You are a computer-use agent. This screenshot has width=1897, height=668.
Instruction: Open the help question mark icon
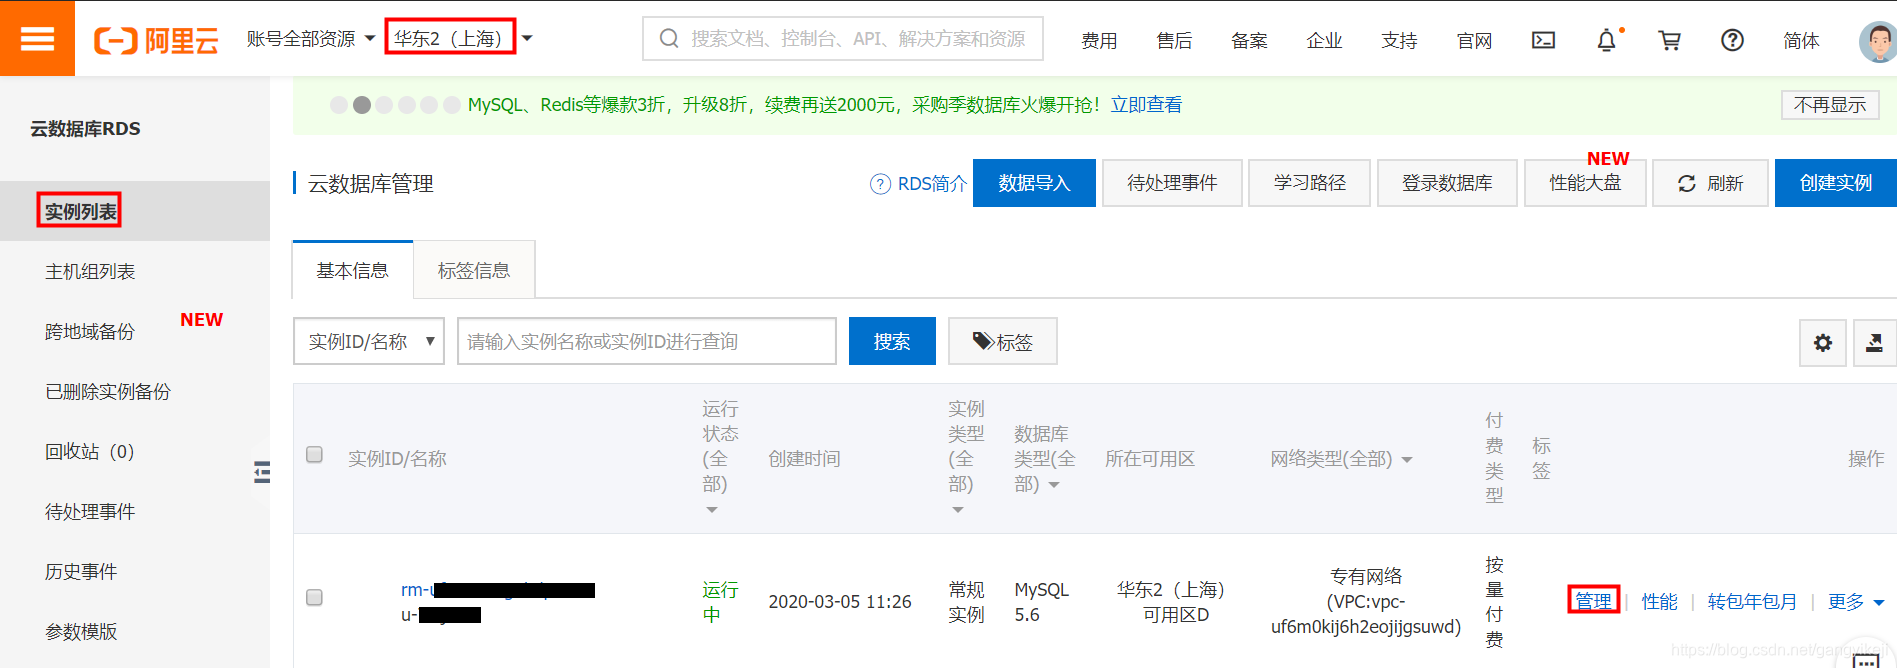tap(1732, 40)
